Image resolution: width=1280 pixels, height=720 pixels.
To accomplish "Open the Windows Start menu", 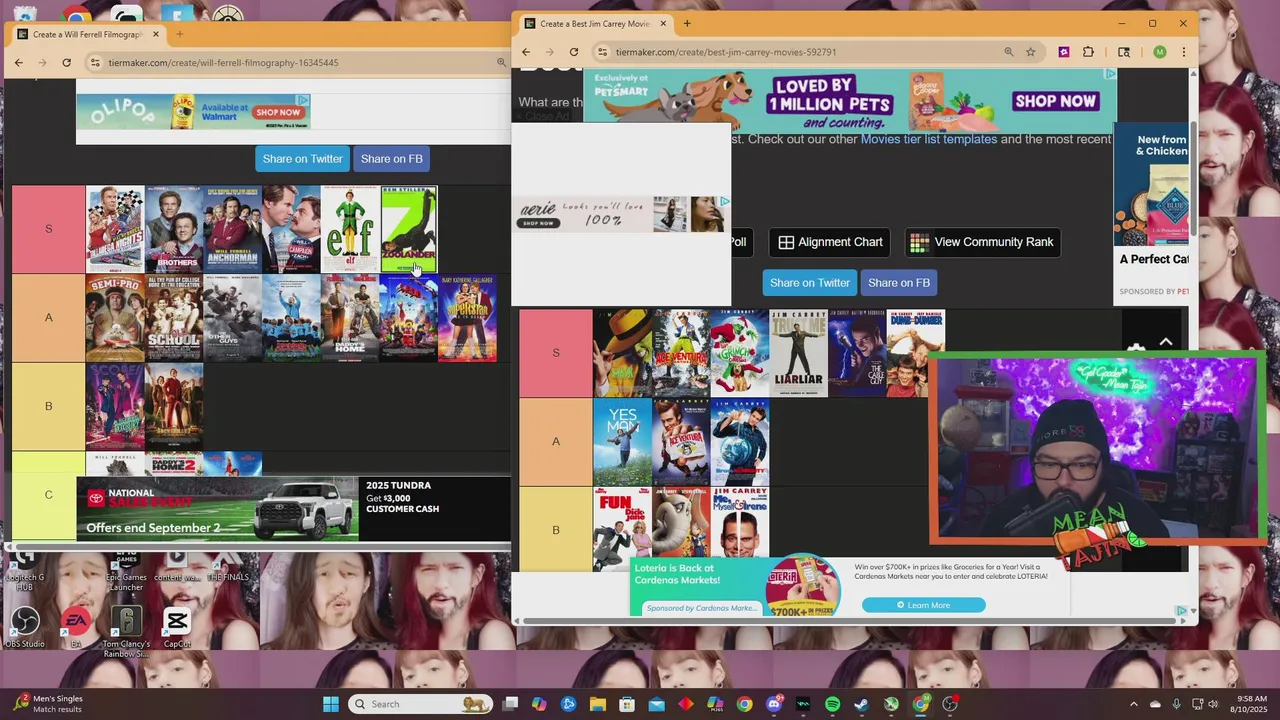I will [331, 704].
